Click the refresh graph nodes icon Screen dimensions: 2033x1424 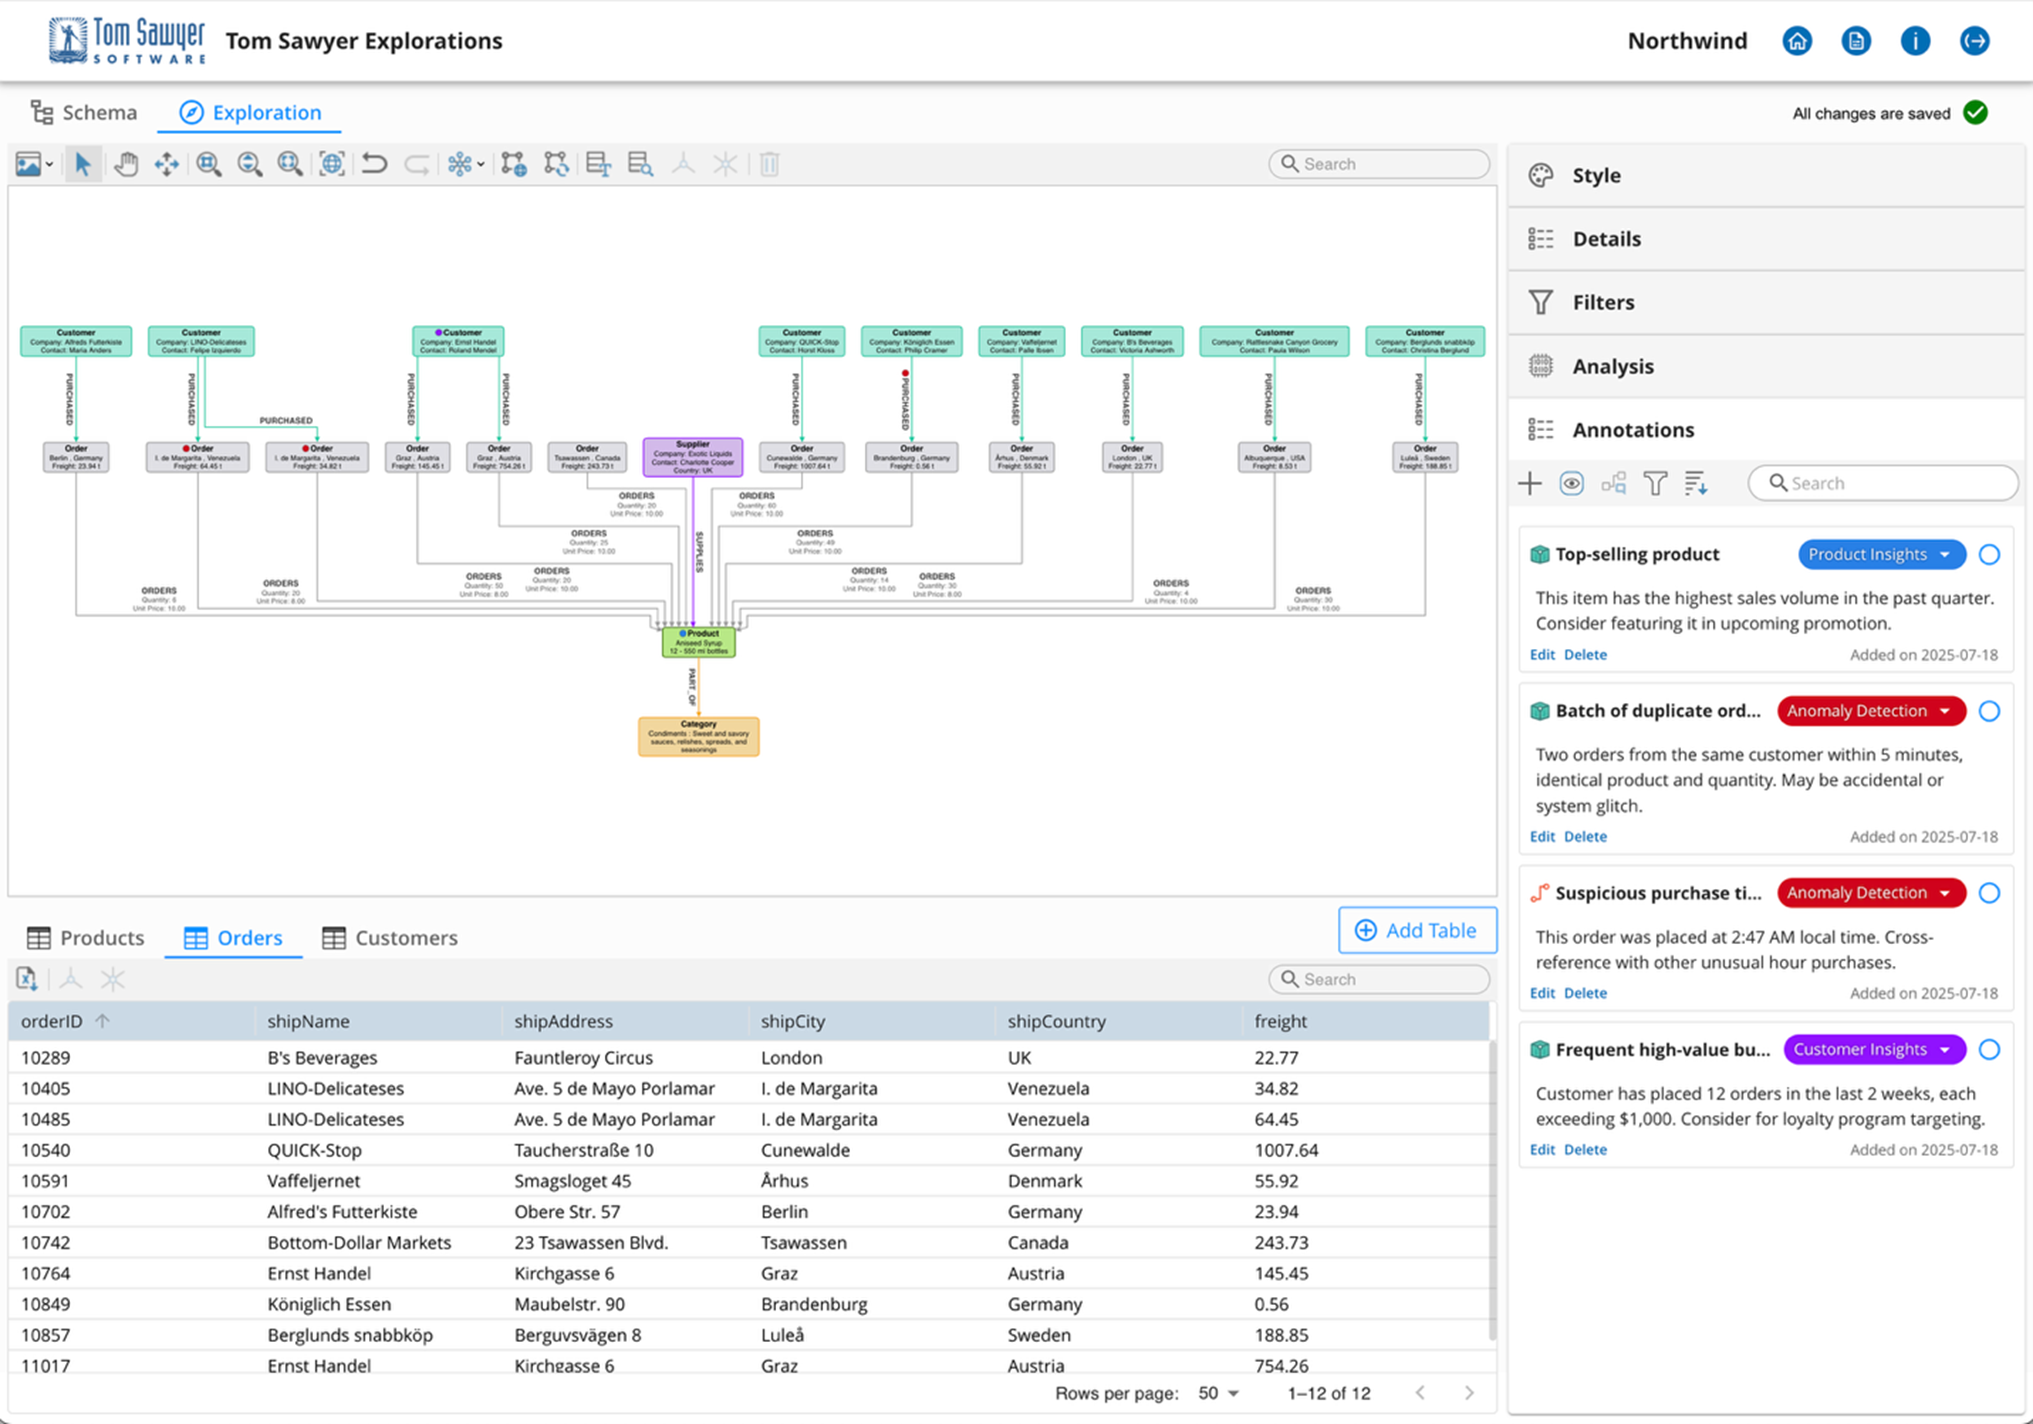click(556, 164)
